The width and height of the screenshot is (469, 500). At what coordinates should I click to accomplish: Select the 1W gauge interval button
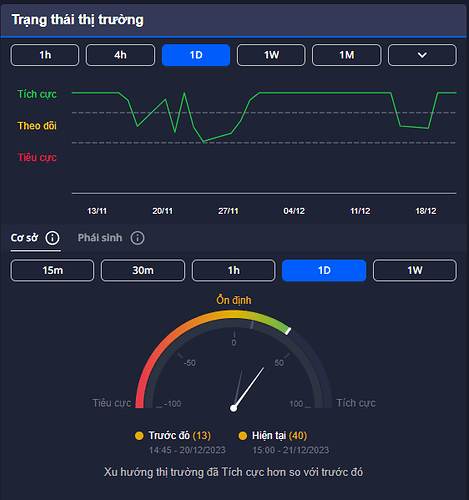415,270
